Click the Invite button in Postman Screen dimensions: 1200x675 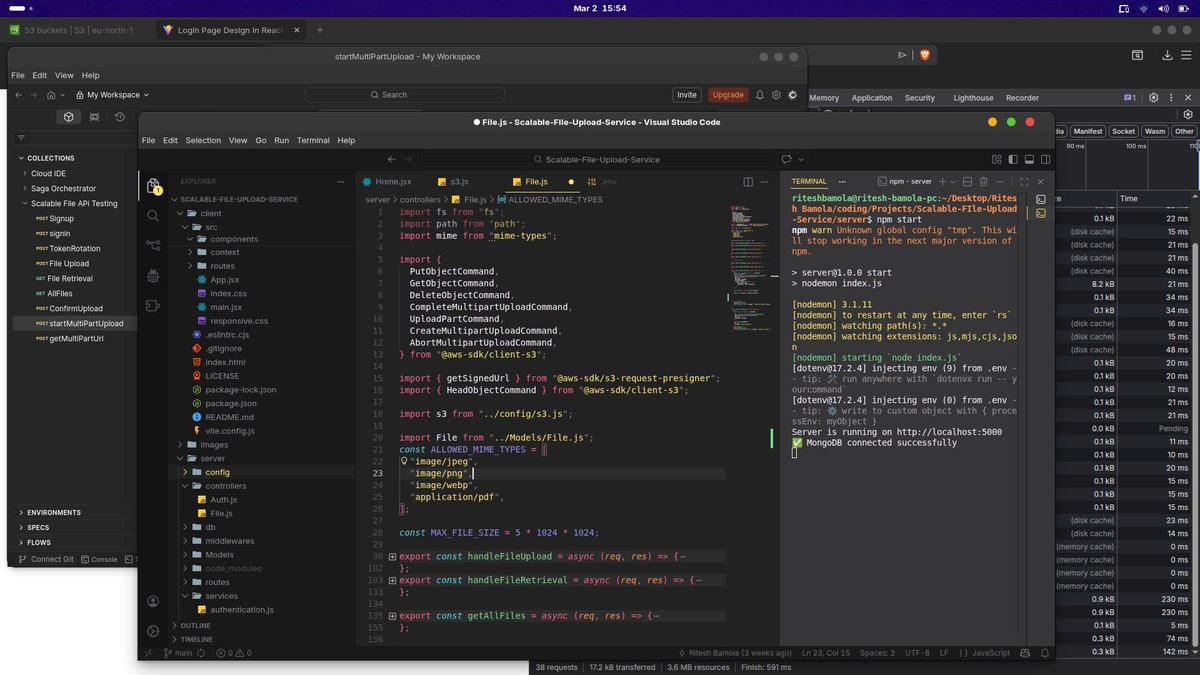click(x=687, y=95)
